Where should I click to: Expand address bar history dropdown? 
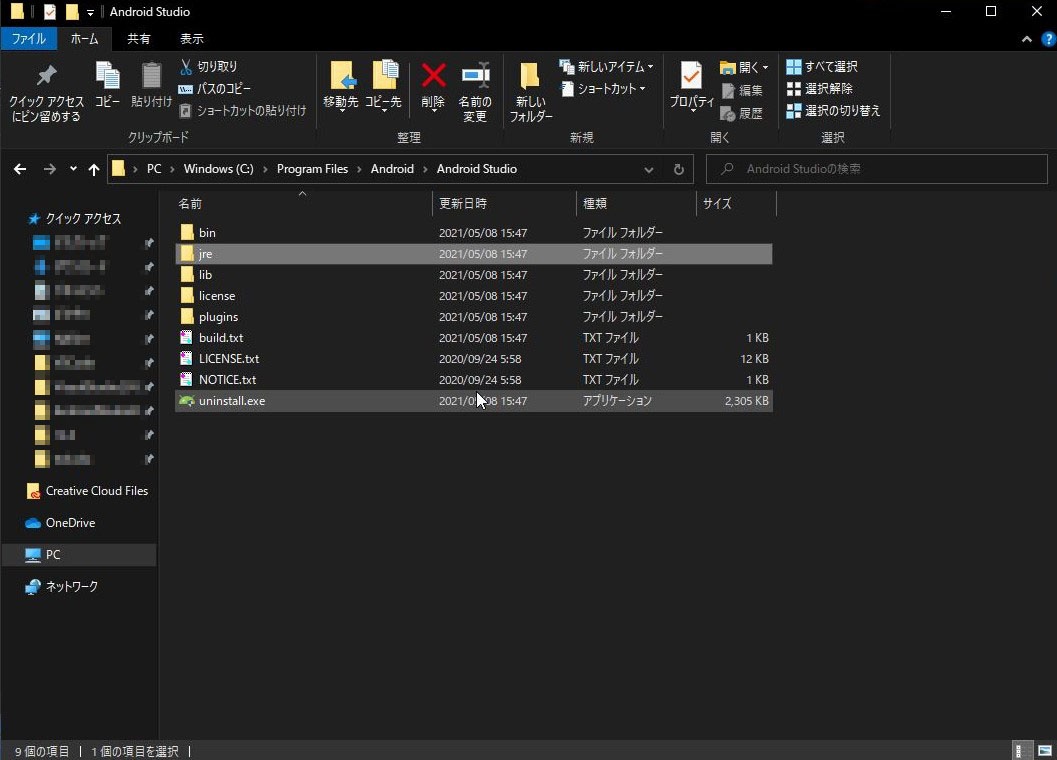click(648, 169)
